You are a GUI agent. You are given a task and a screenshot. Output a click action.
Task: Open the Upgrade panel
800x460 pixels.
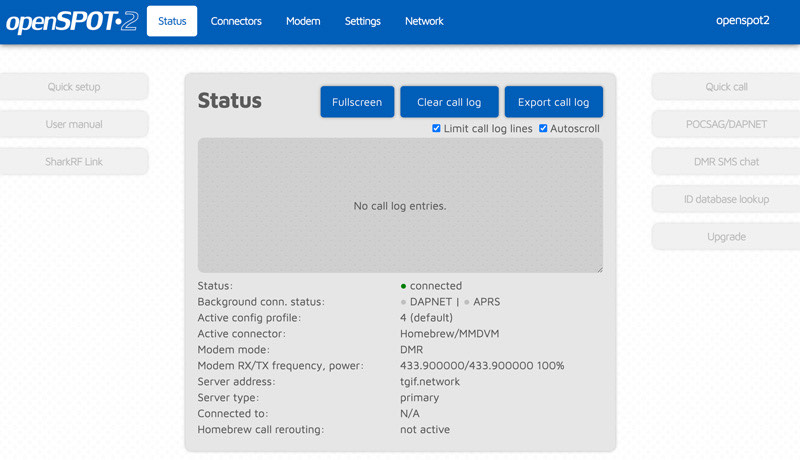point(726,237)
